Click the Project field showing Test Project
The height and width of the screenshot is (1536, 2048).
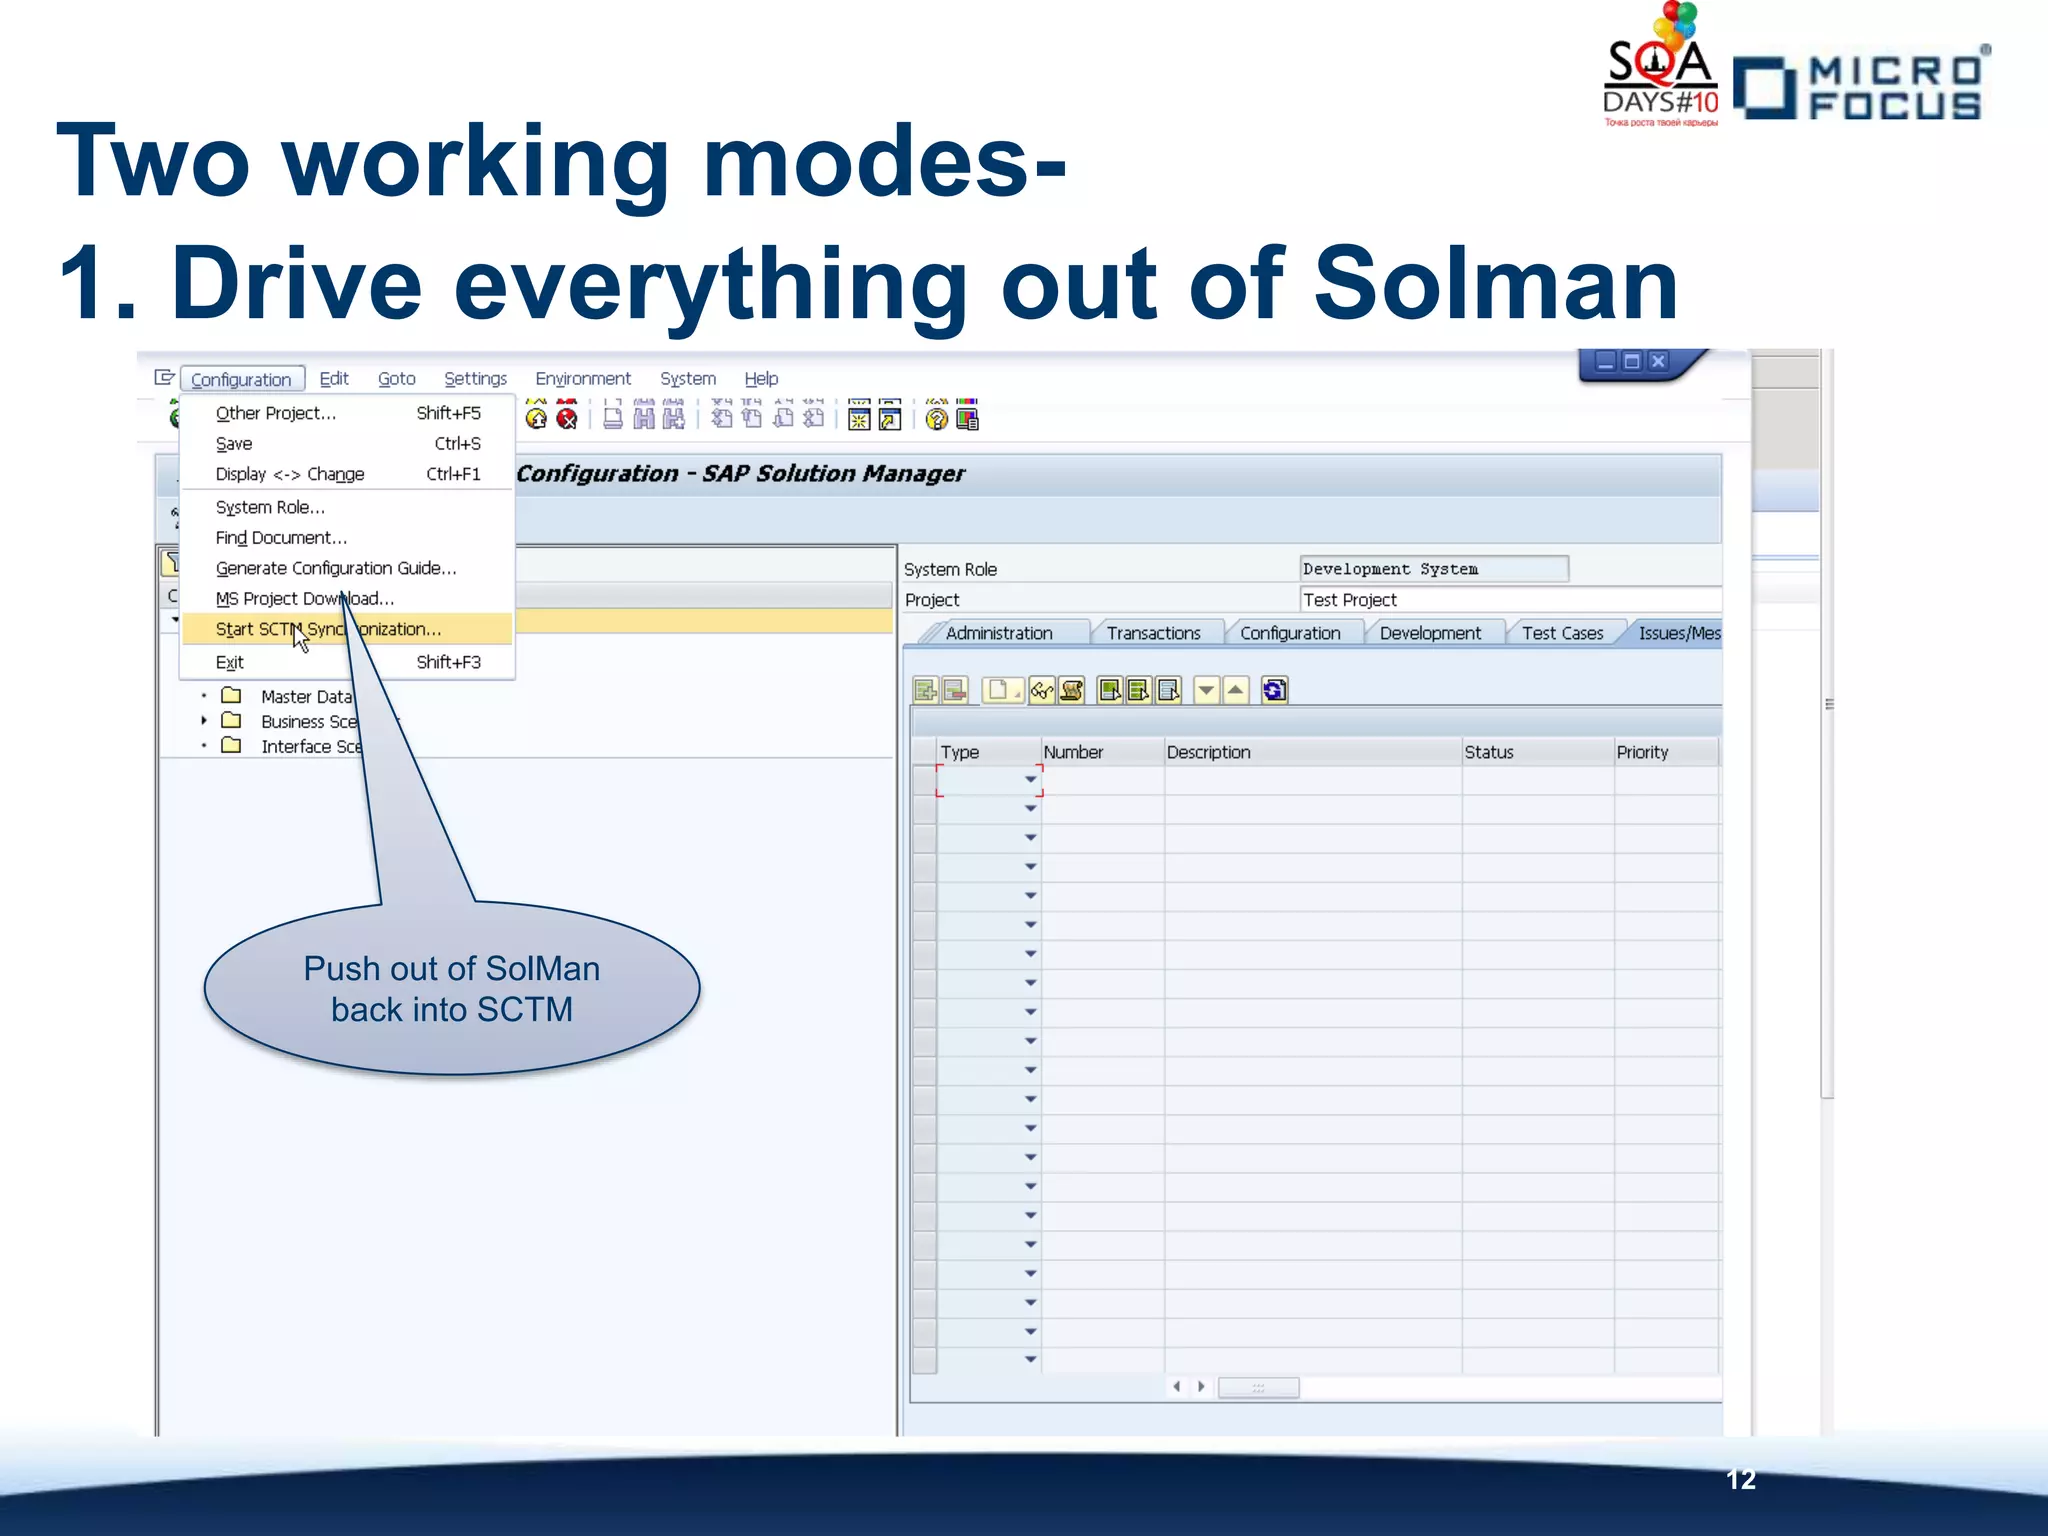pos(1510,600)
